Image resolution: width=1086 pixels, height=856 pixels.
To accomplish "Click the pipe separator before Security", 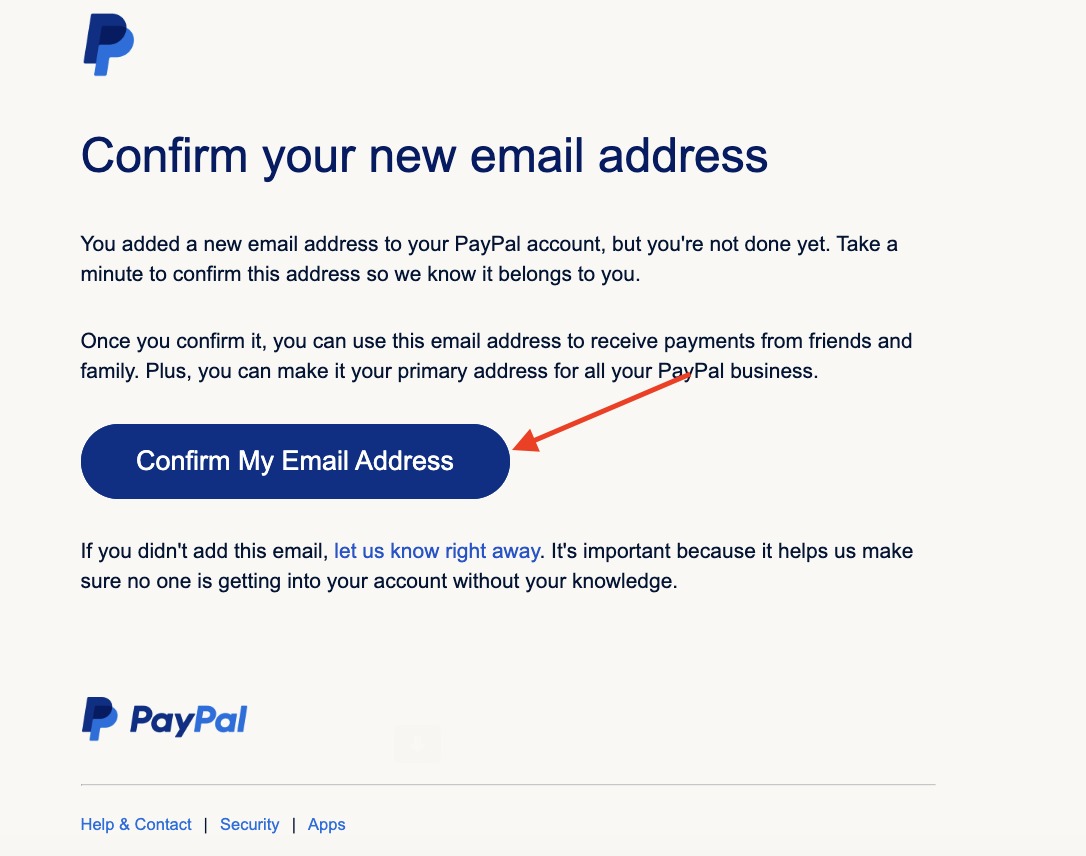I will click(206, 825).
